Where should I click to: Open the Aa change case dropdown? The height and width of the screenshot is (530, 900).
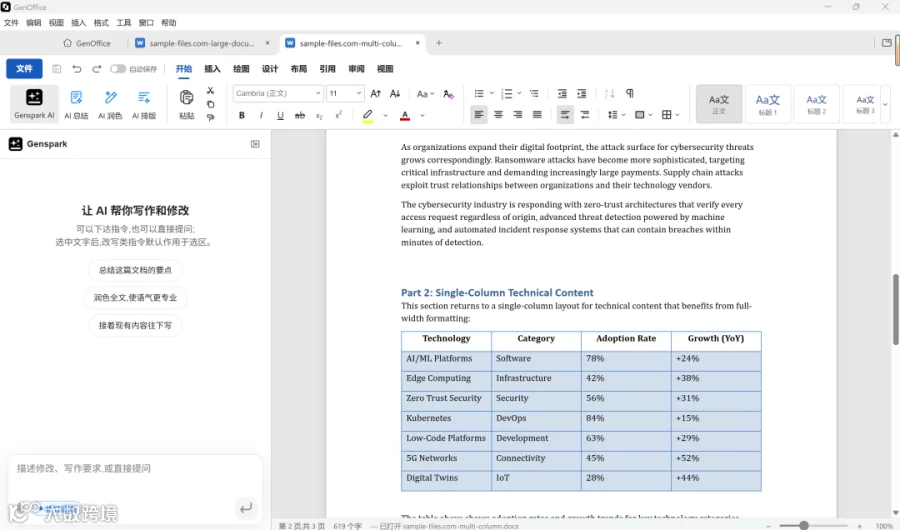(x=425, y=94)
